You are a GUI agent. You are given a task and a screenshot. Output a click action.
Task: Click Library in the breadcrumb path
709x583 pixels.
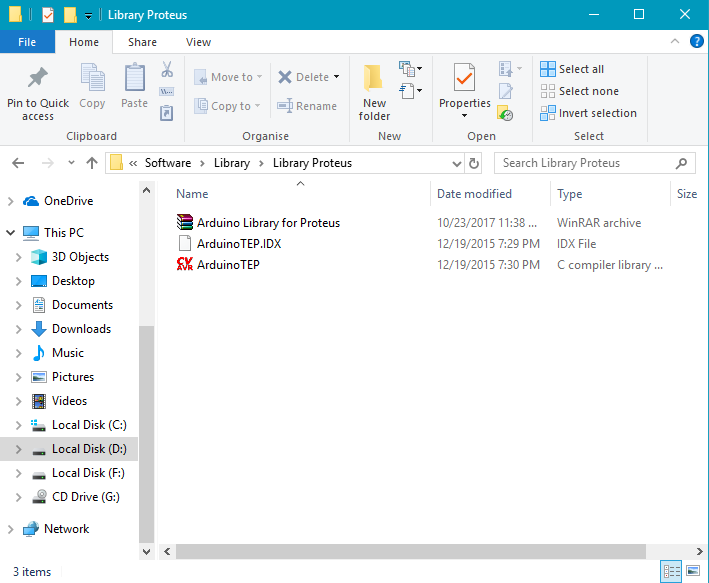pyautogui.click(x=232, y=163)
